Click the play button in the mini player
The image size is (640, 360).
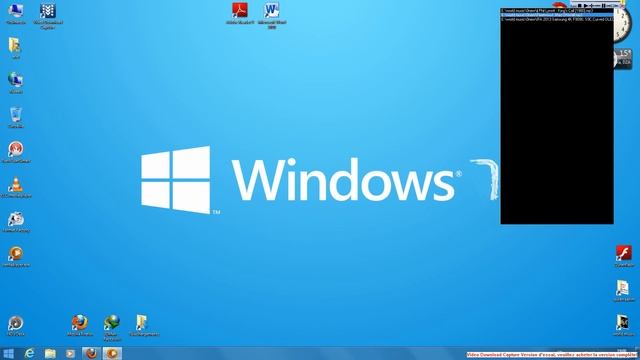tap(586, 5)
